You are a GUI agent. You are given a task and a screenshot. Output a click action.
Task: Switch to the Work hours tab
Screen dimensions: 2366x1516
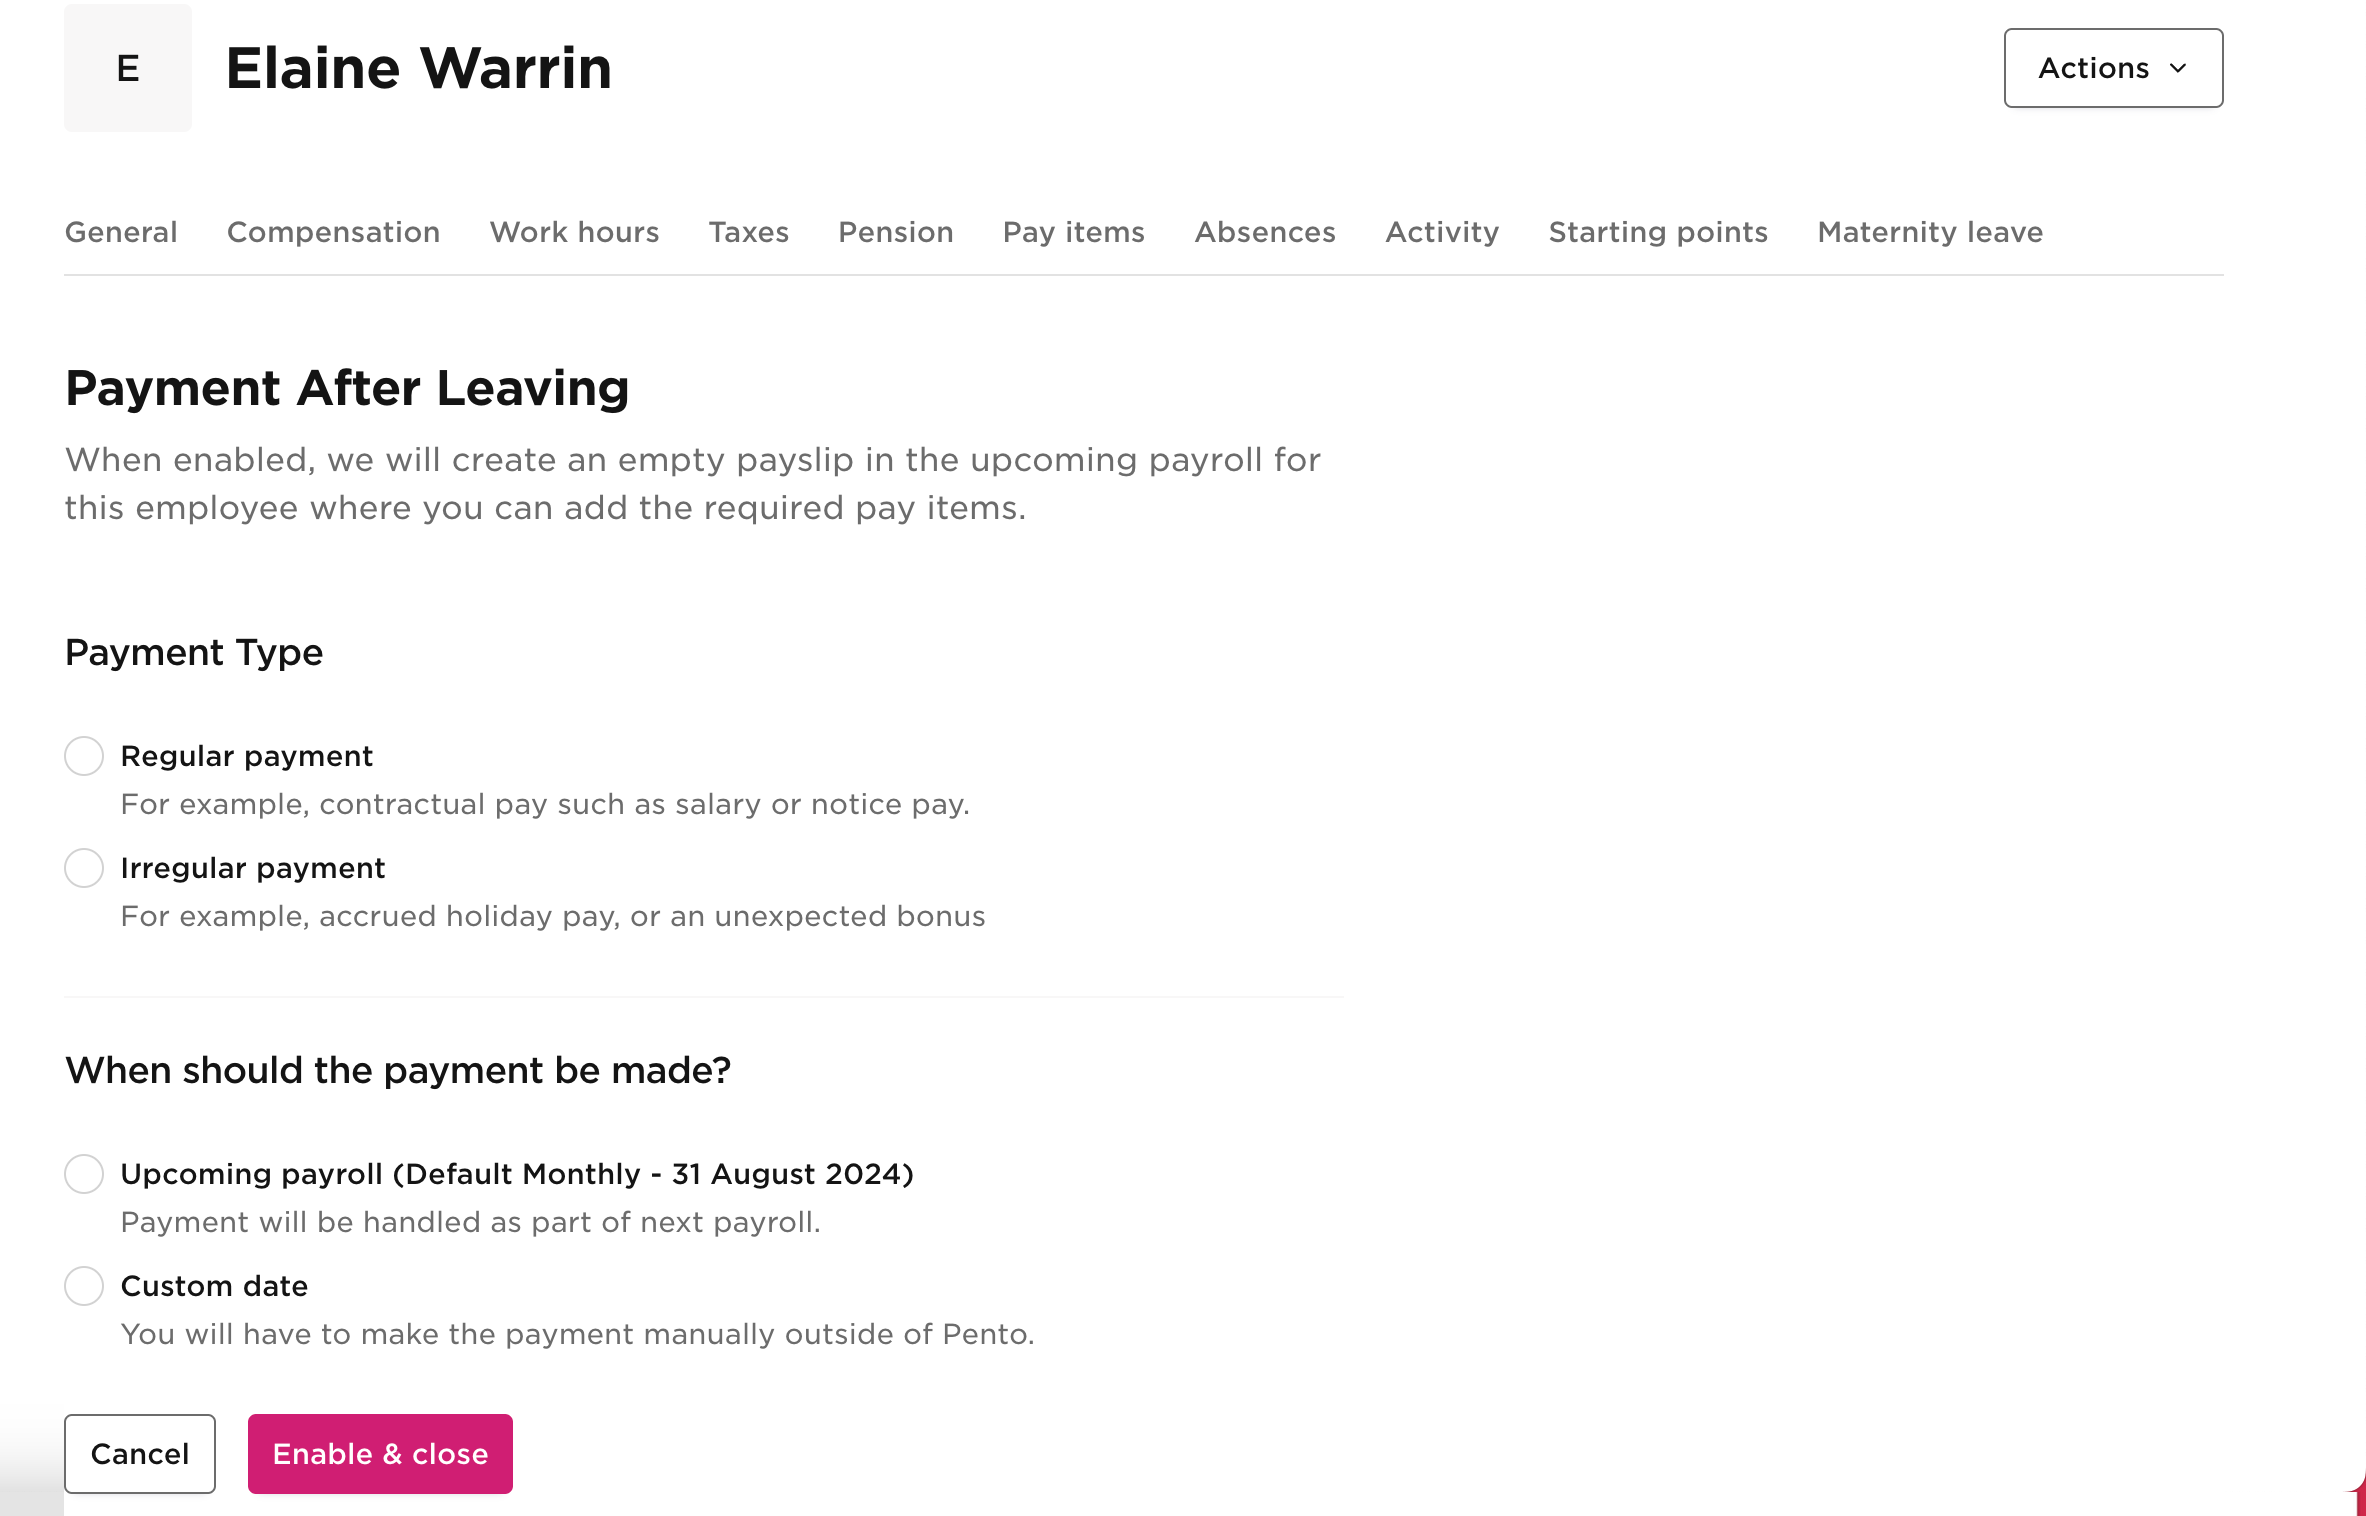(x=573, y=231)
